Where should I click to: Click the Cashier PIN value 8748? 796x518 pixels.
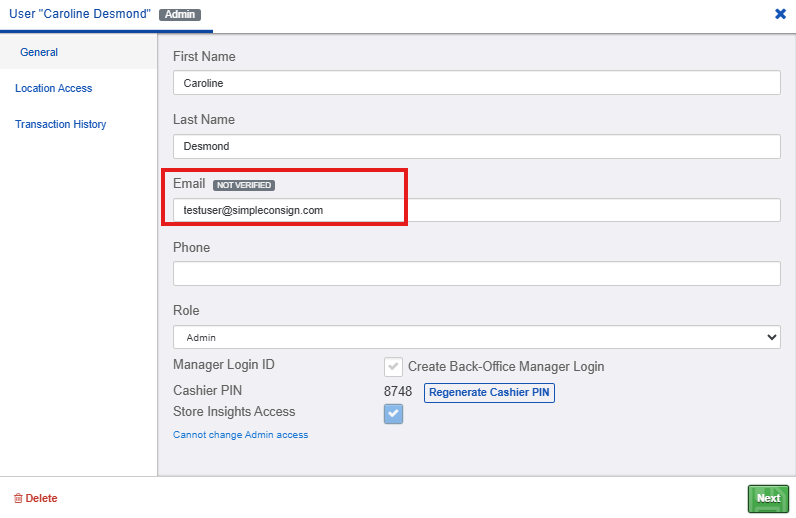[x=398, y=392]
